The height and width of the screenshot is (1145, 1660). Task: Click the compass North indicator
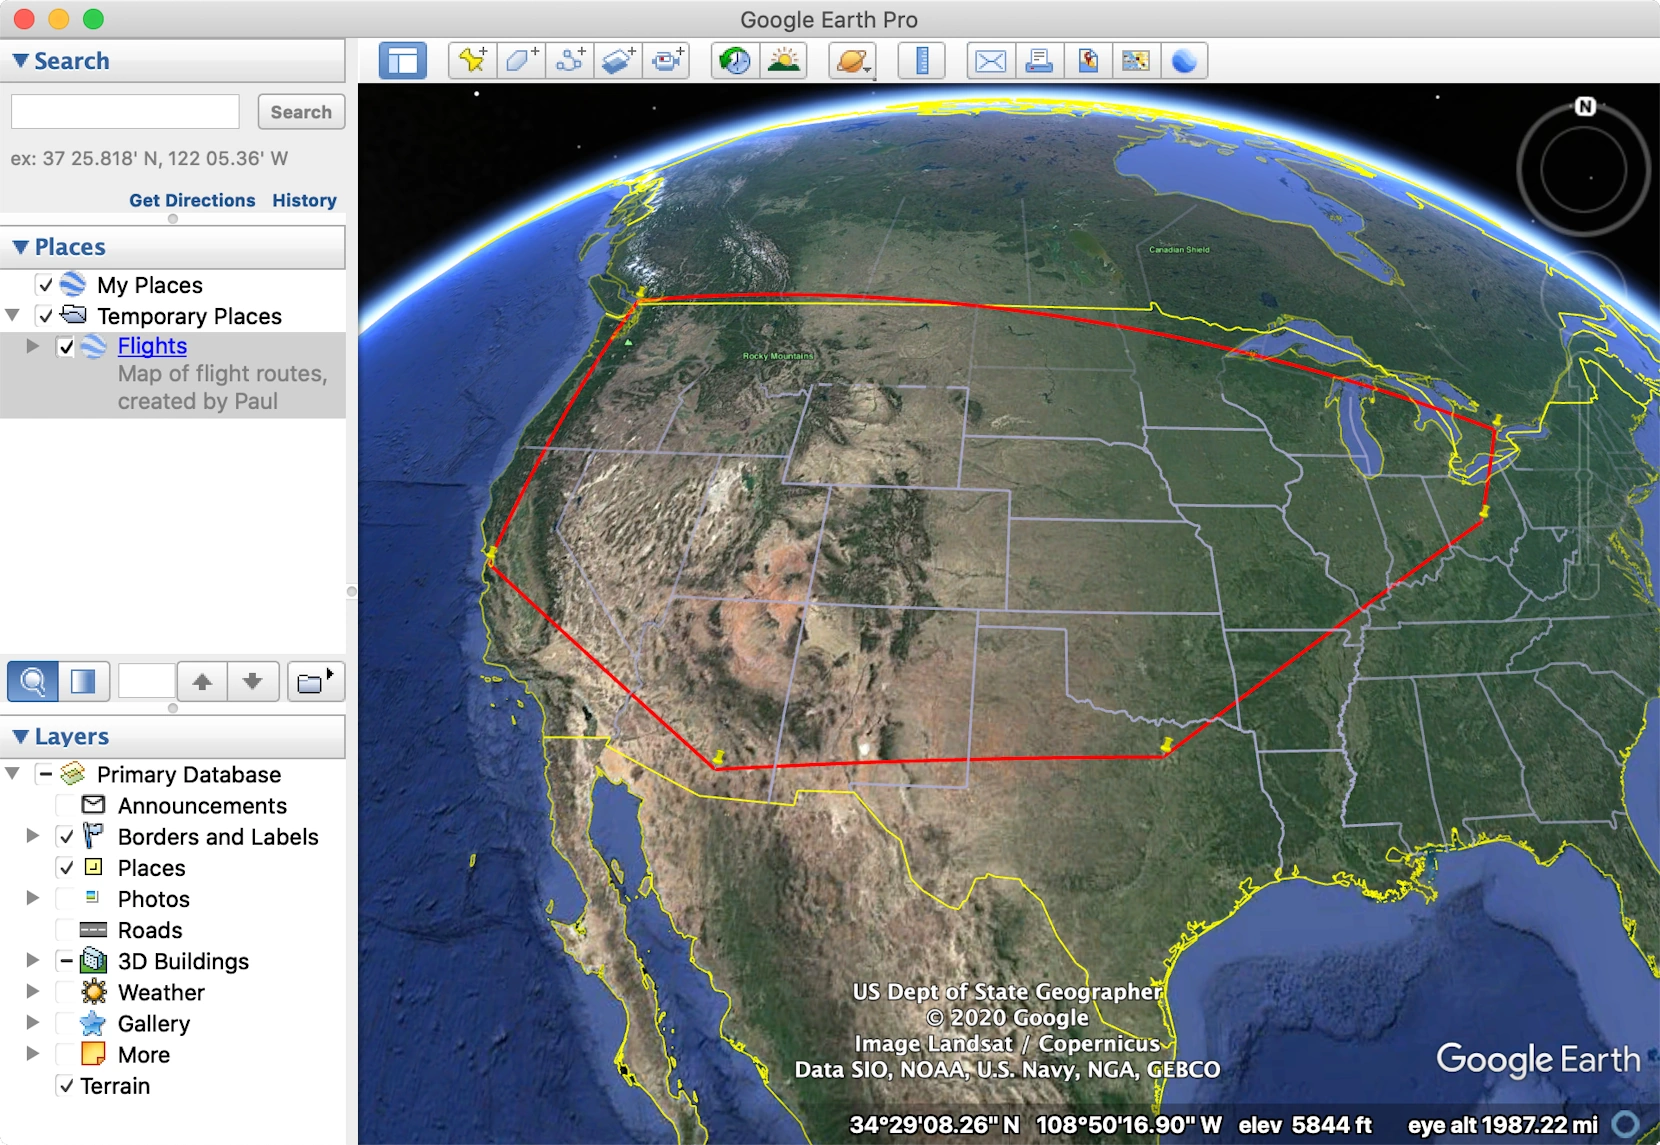tap(1585, 107)
